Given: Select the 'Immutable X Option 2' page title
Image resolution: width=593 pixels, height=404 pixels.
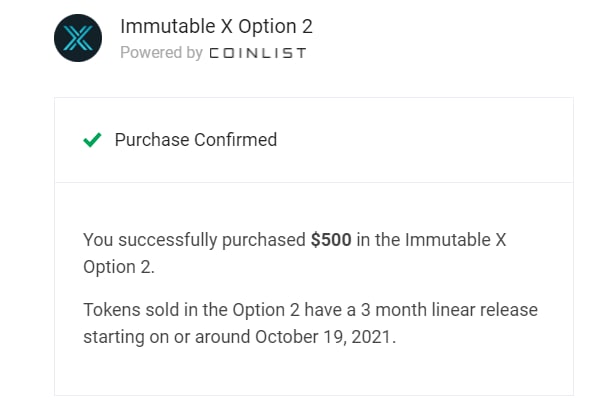Looking at the screenshot, I should pos(216,26).
